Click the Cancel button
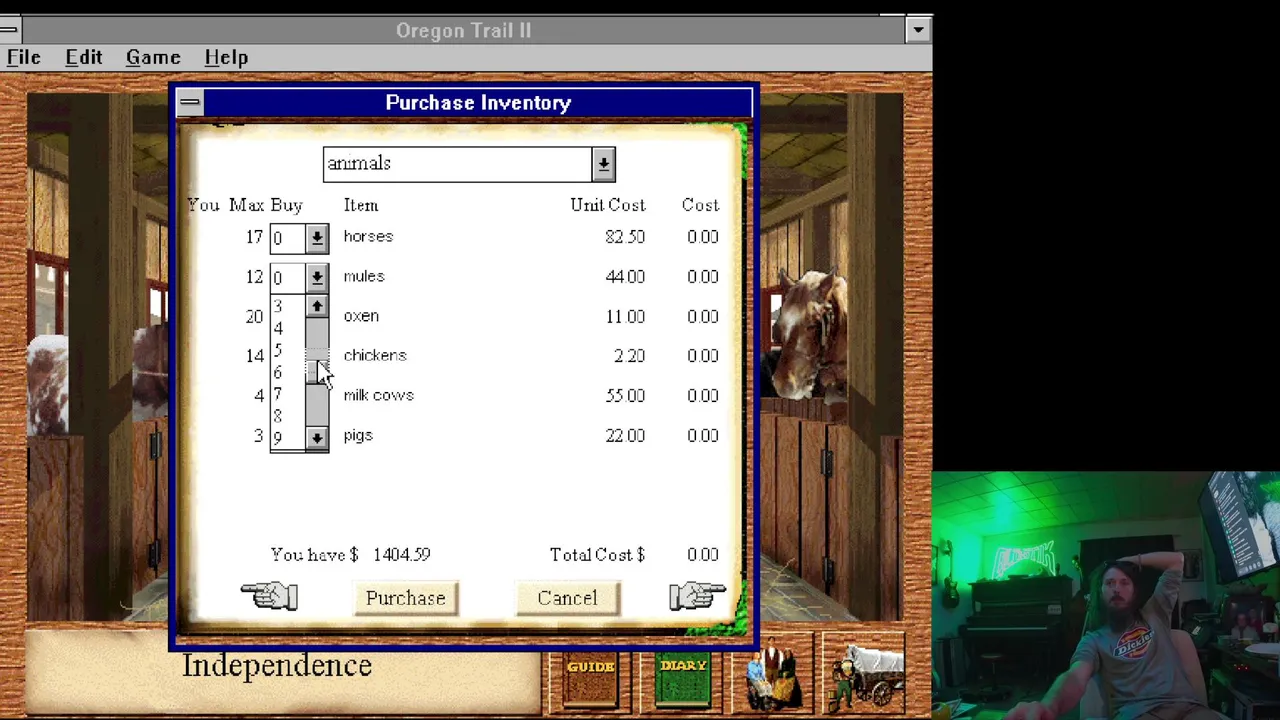 click(567, 598)
